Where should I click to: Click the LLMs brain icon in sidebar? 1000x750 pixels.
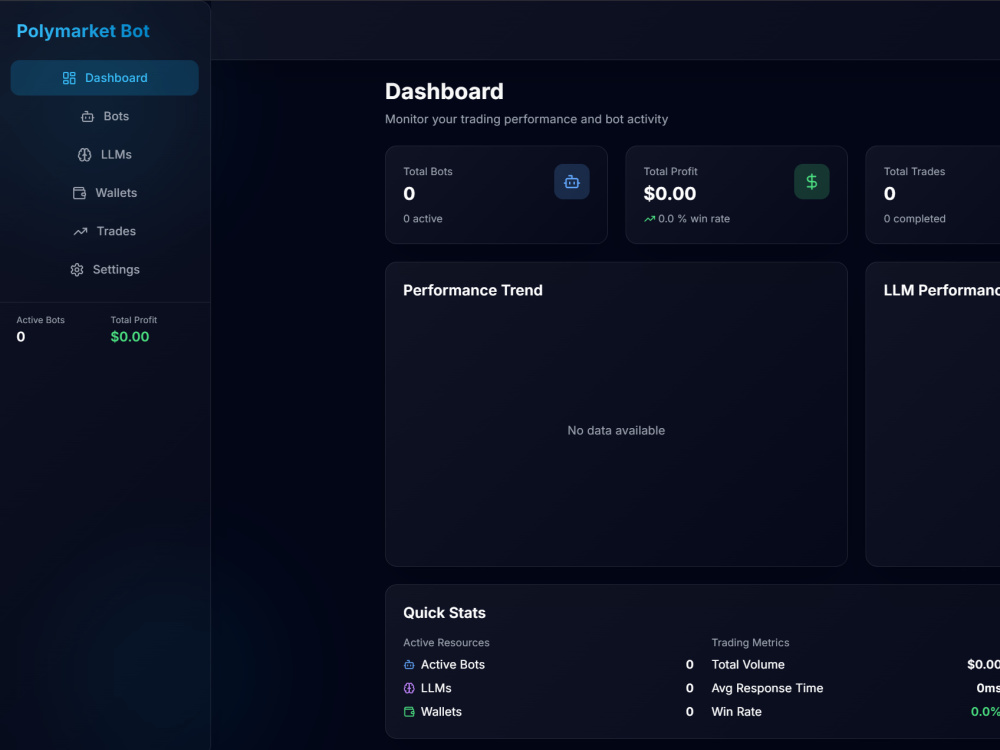point(84,155)
